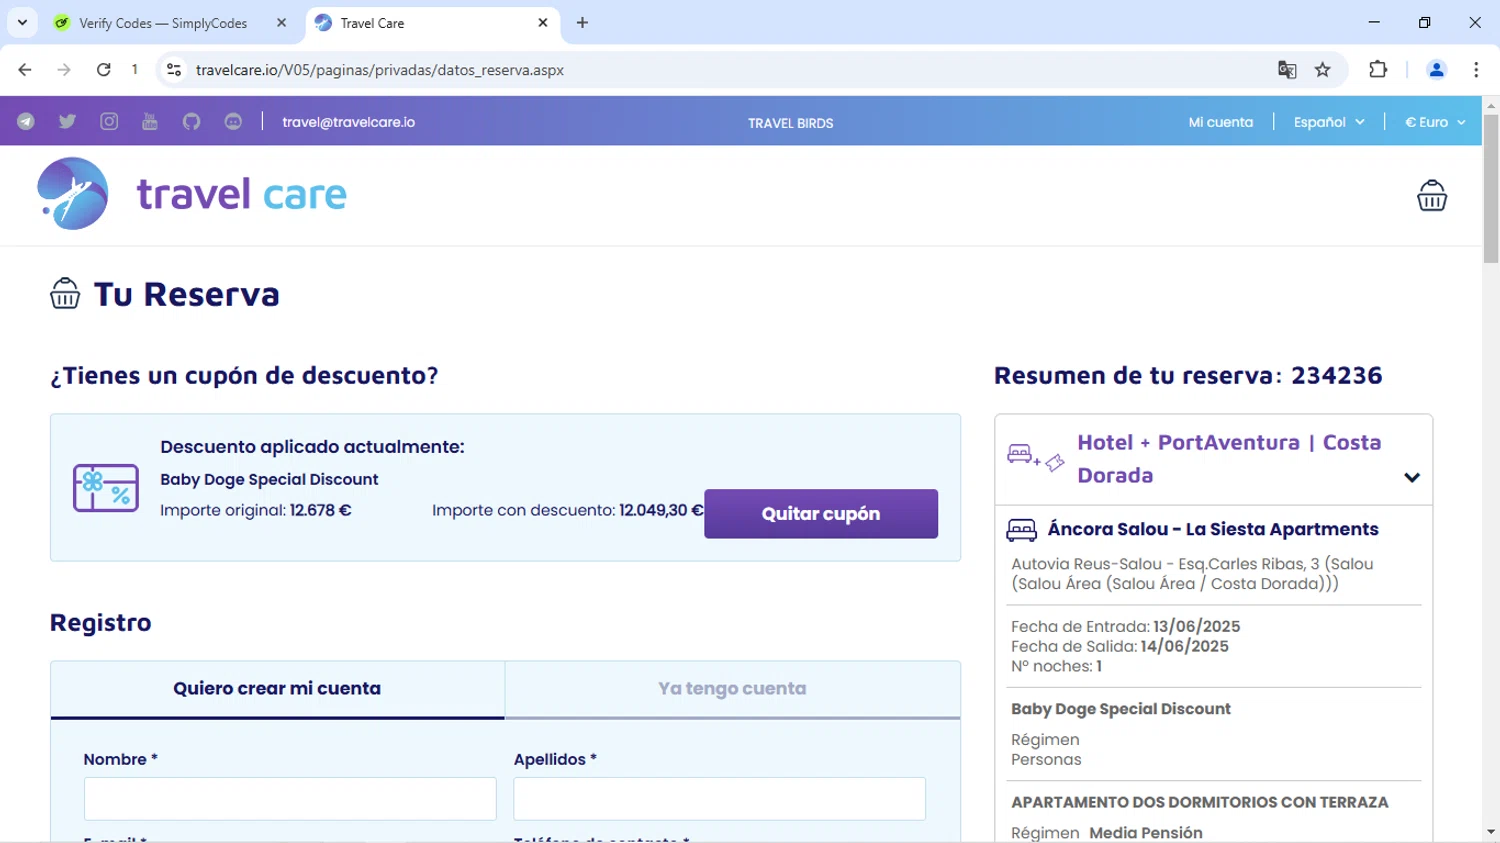
Task: Click the page vertical scrollbar thumb
Action: coord(1491,189)
